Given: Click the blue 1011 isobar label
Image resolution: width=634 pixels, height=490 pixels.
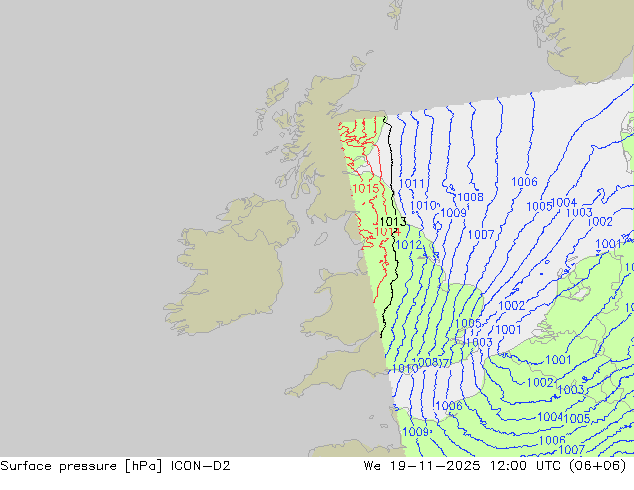Looking at the screenshot, I should point(412,184).
